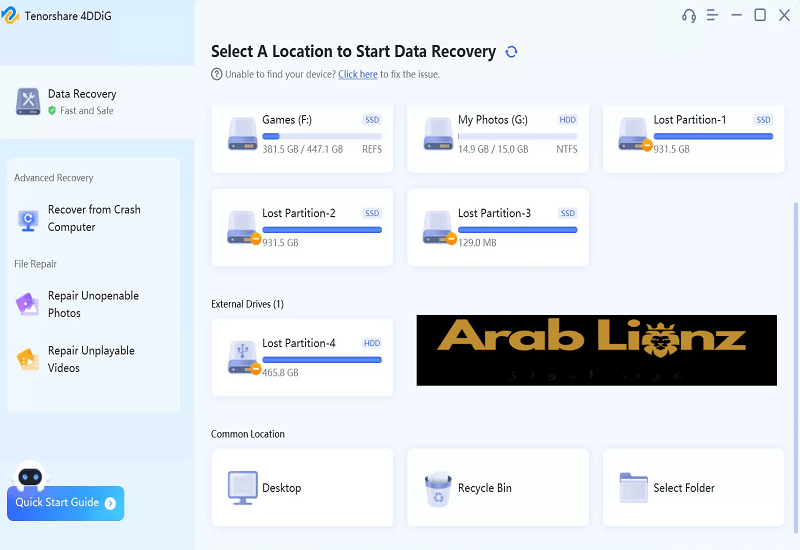Click the '14.9 GB / 15.0 GB' text

click(x=493, y=149)
